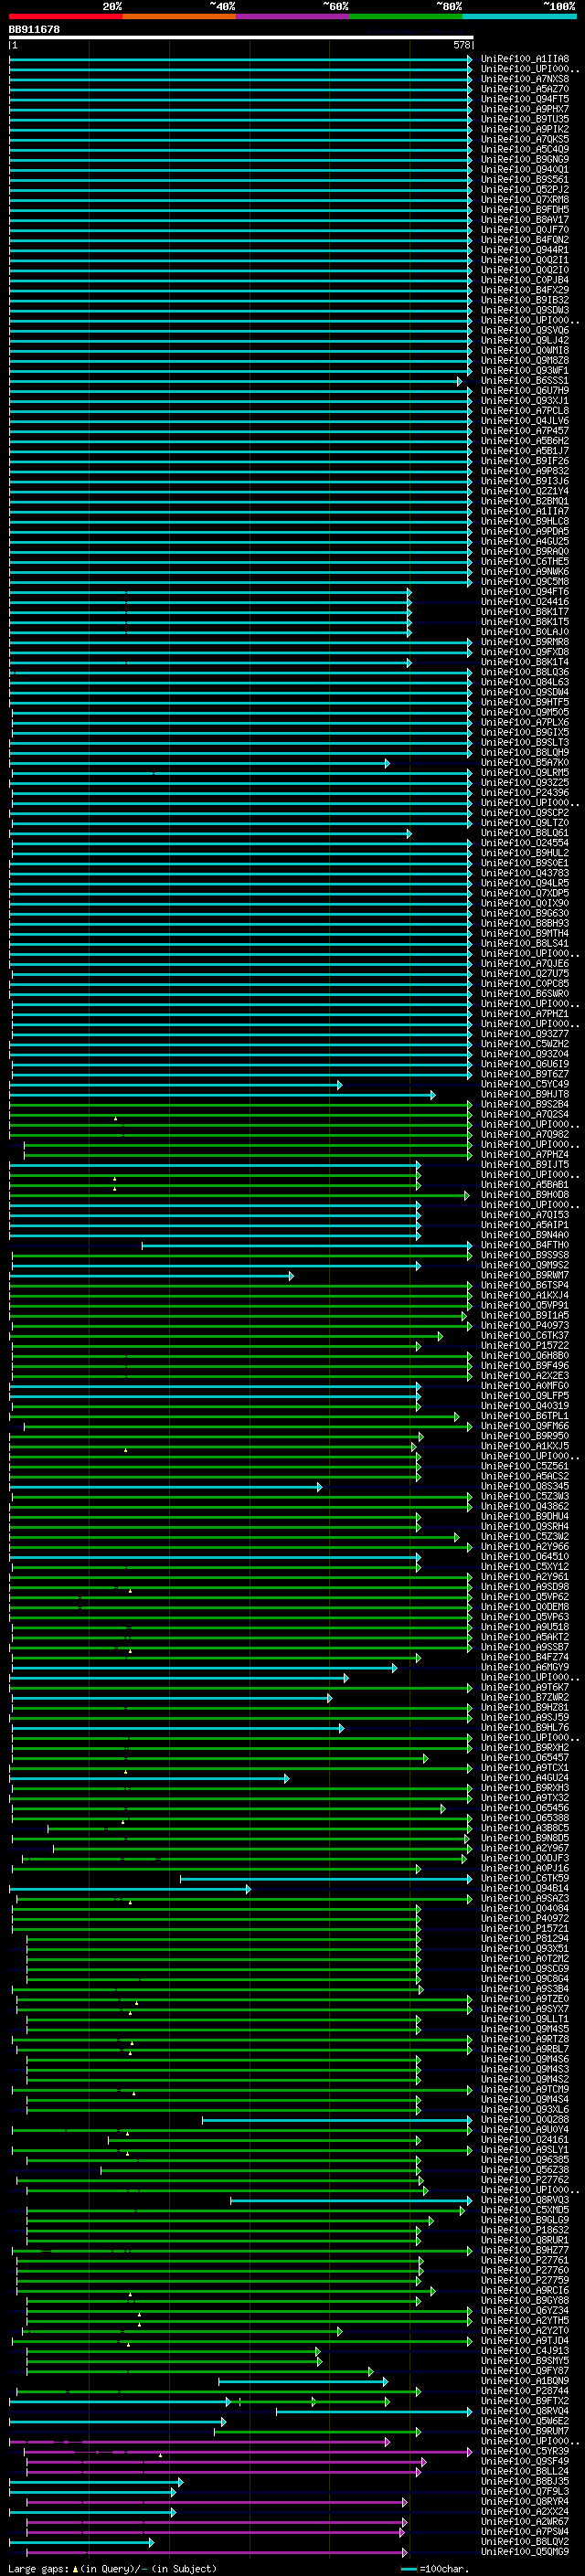Screen dimensions: 585x2576
Task: Select hit label UniRef100_Q94LR5
Action: click(x=525, y=883)
